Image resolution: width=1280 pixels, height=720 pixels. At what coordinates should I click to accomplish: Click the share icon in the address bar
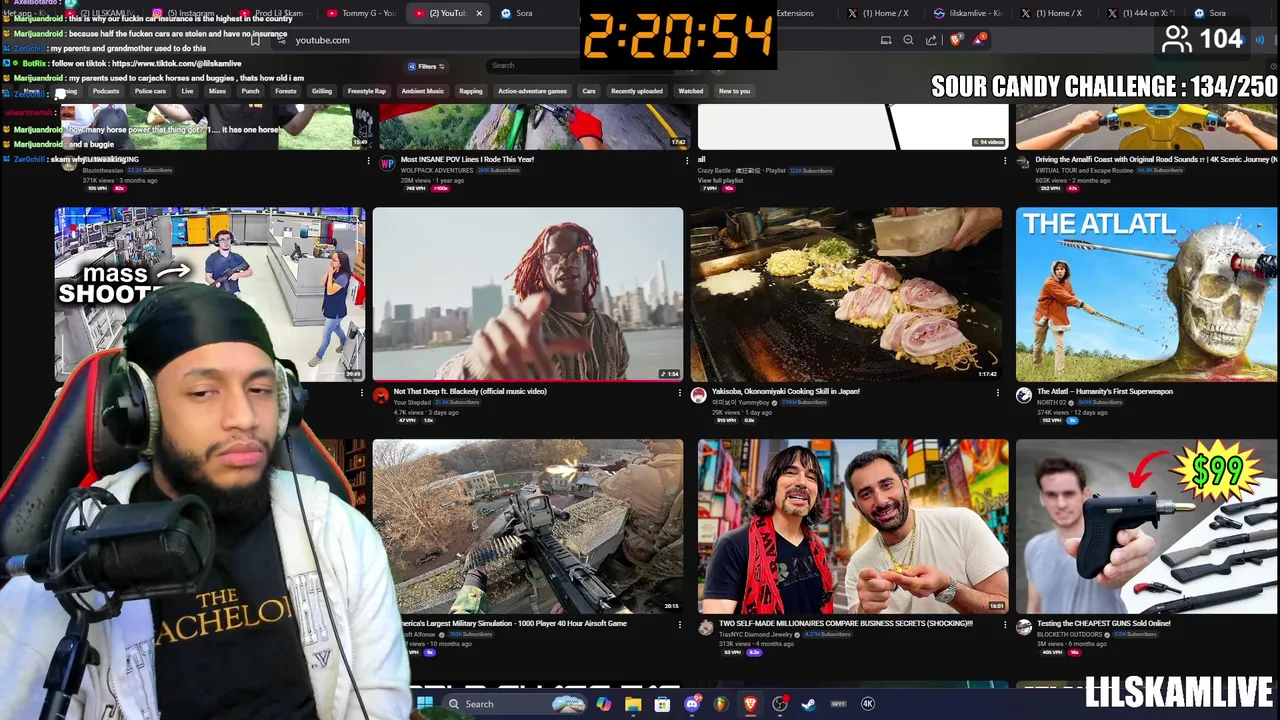[931, 40]
